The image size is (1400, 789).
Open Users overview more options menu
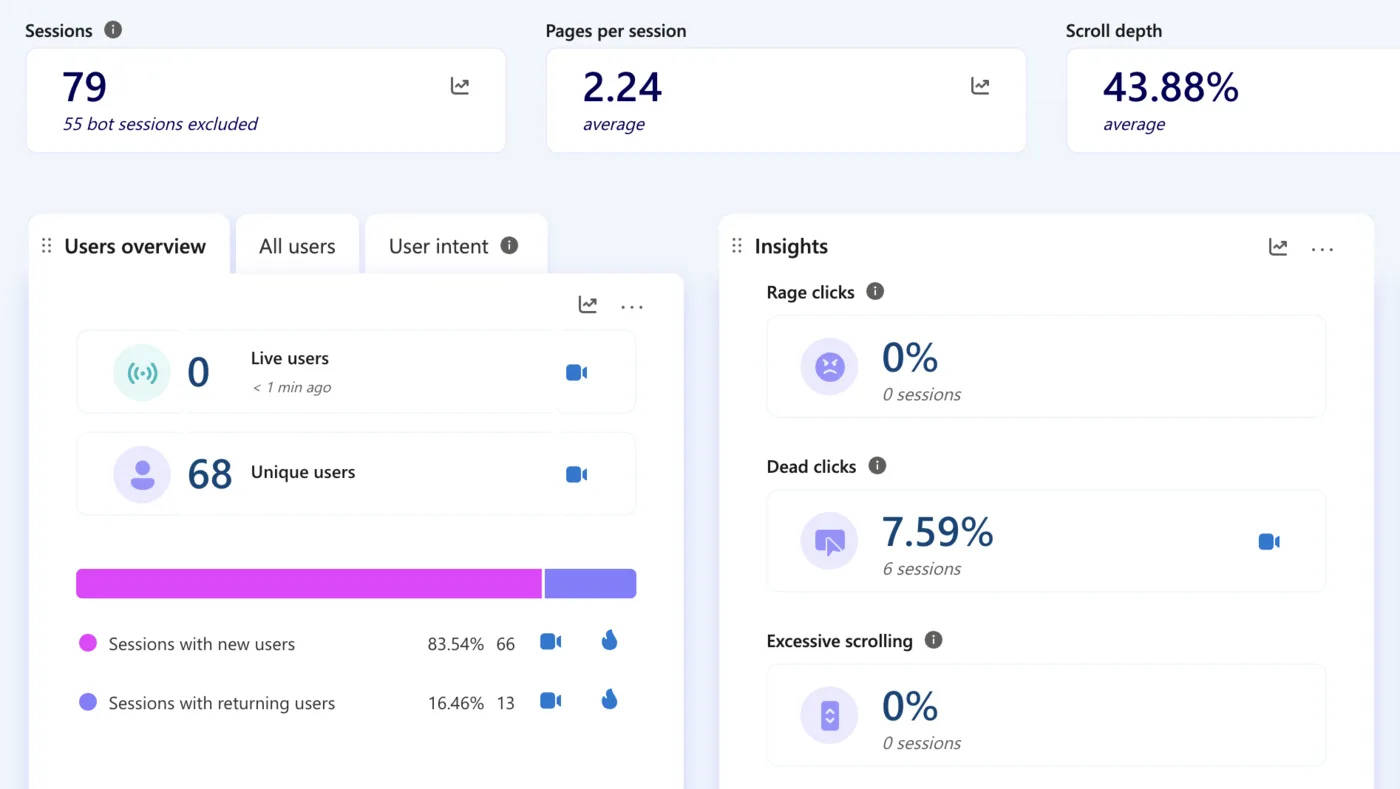click(632, 306)
